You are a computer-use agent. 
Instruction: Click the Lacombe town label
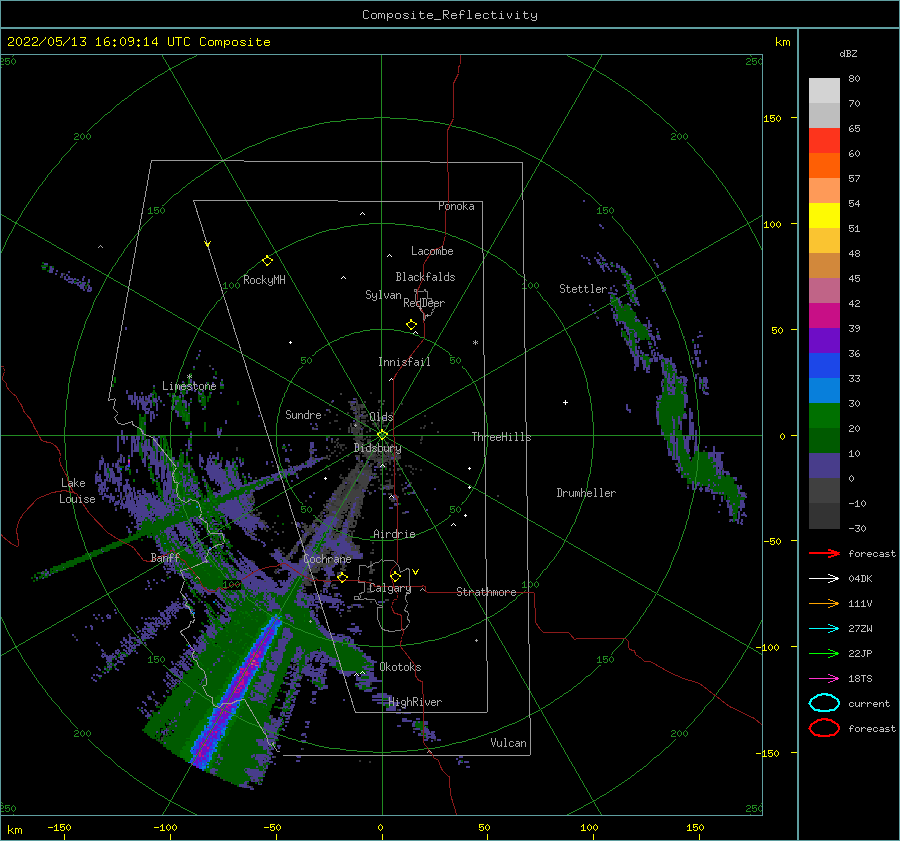coord(432,251)
